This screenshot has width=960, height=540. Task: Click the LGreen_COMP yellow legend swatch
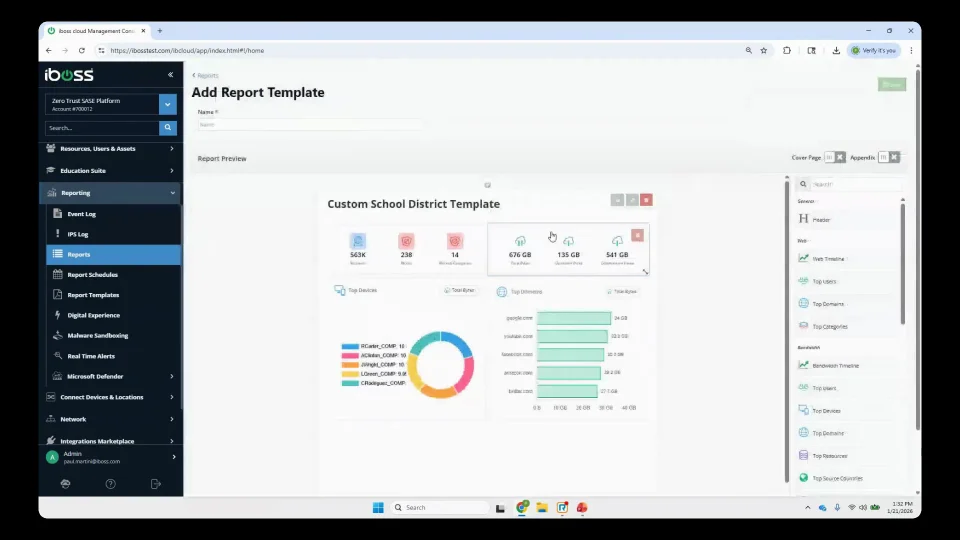tap(350, 374)
